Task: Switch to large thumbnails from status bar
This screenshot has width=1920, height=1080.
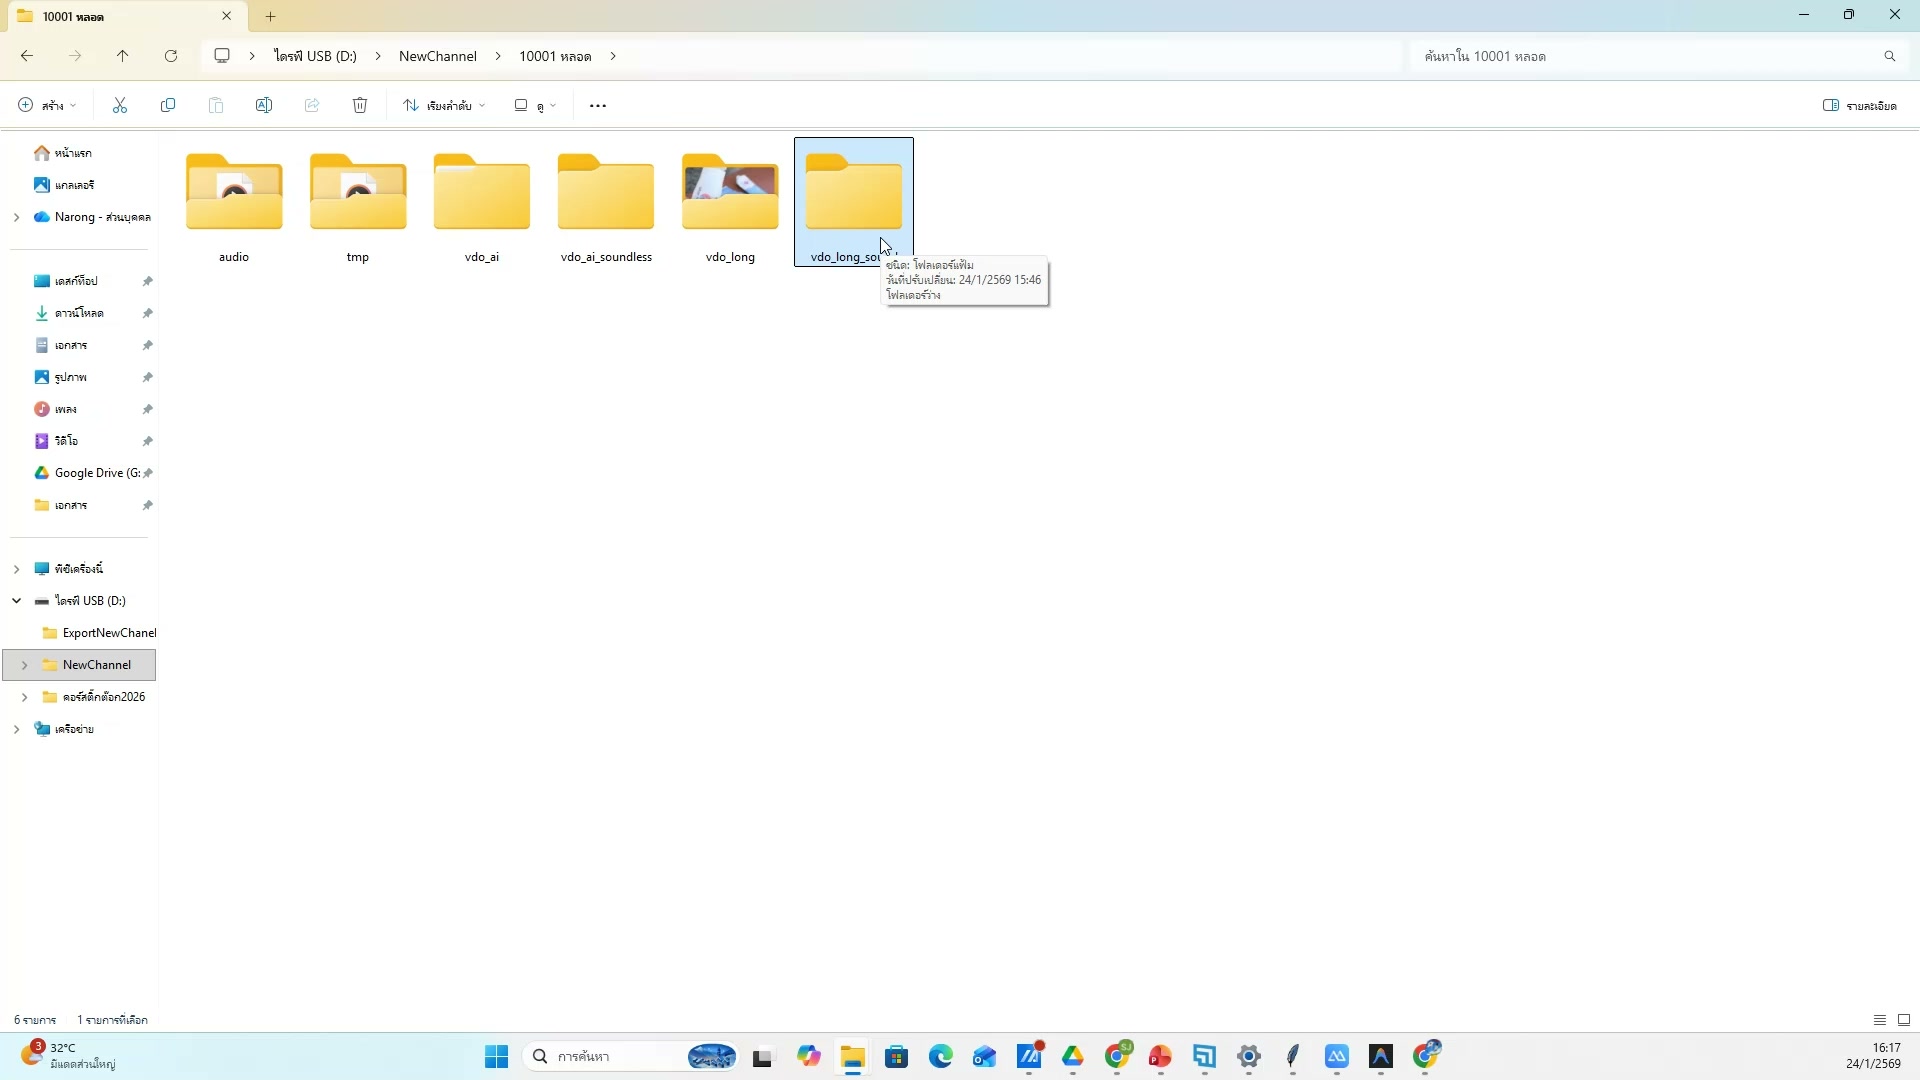Action: 1905,1019
